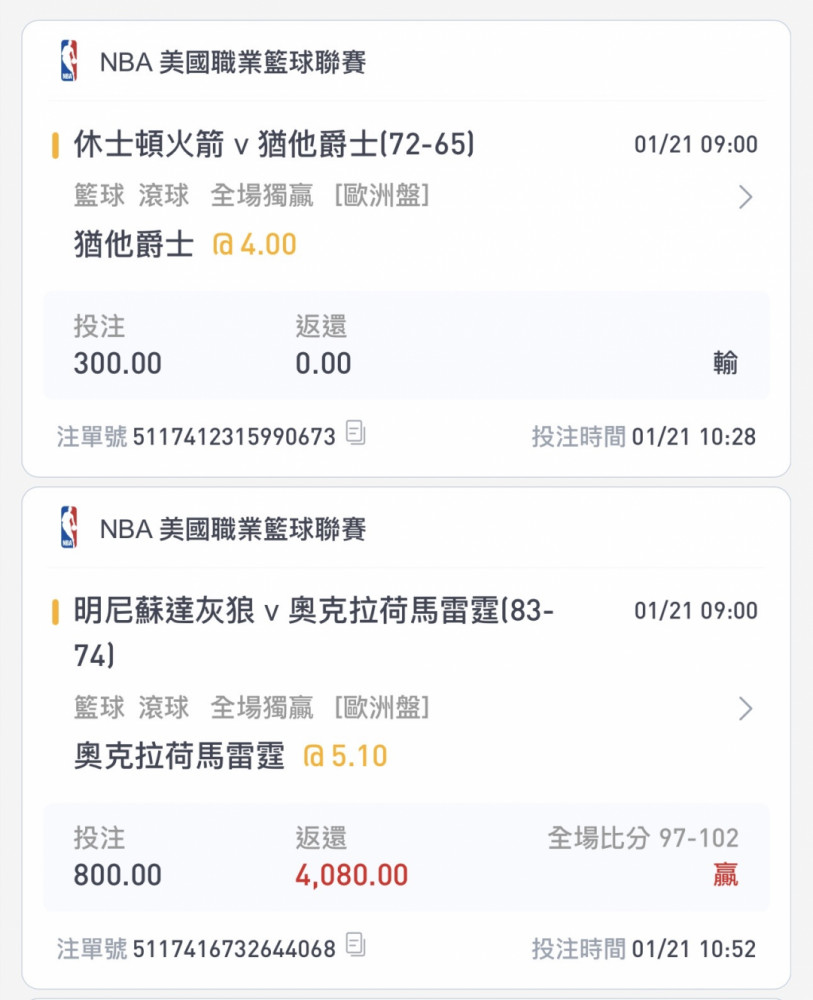Tap the NBA 美國職業籃球聯賽 header in first card
This screenshot has width=813, height=1000.
coord(233,62)
